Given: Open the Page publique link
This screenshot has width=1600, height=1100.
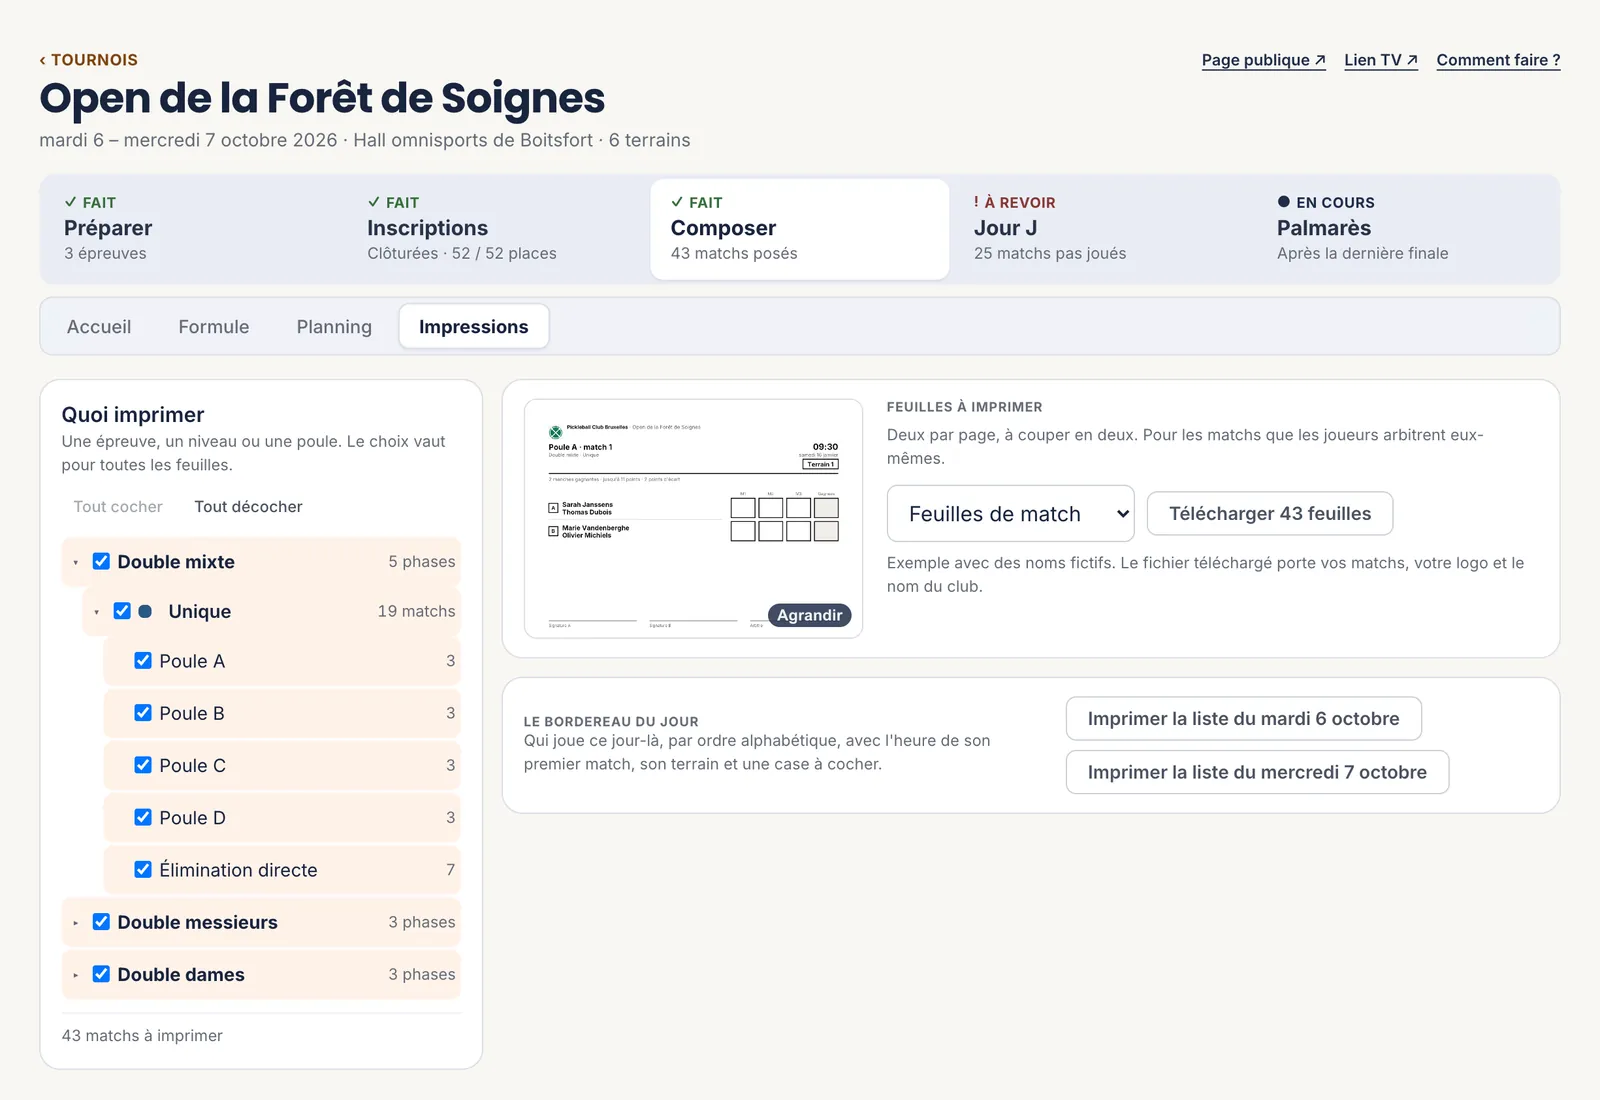Looking at the screenshot, I should [1263, 60].
